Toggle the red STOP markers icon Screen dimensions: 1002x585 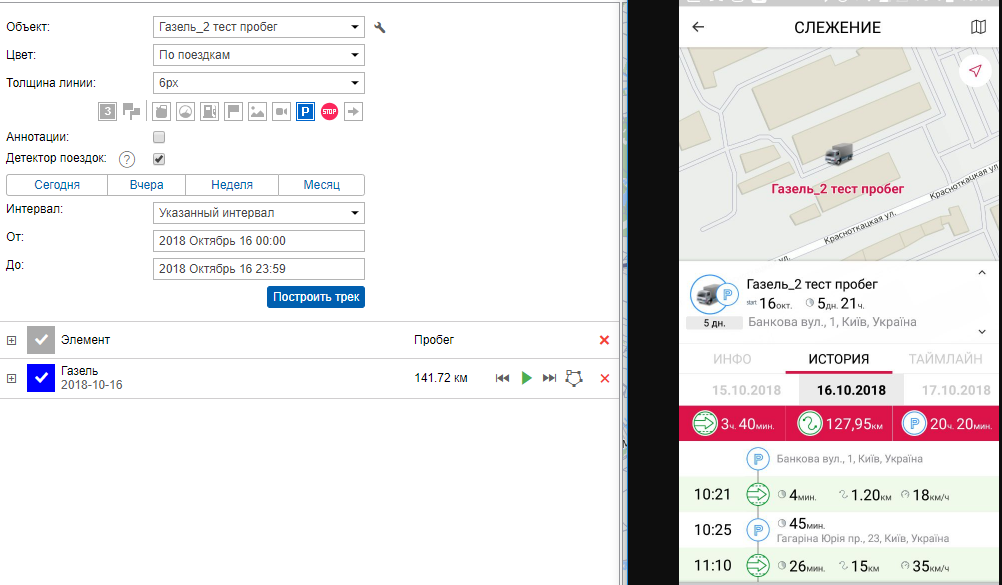pyautogui.click(x=329, y=112)
